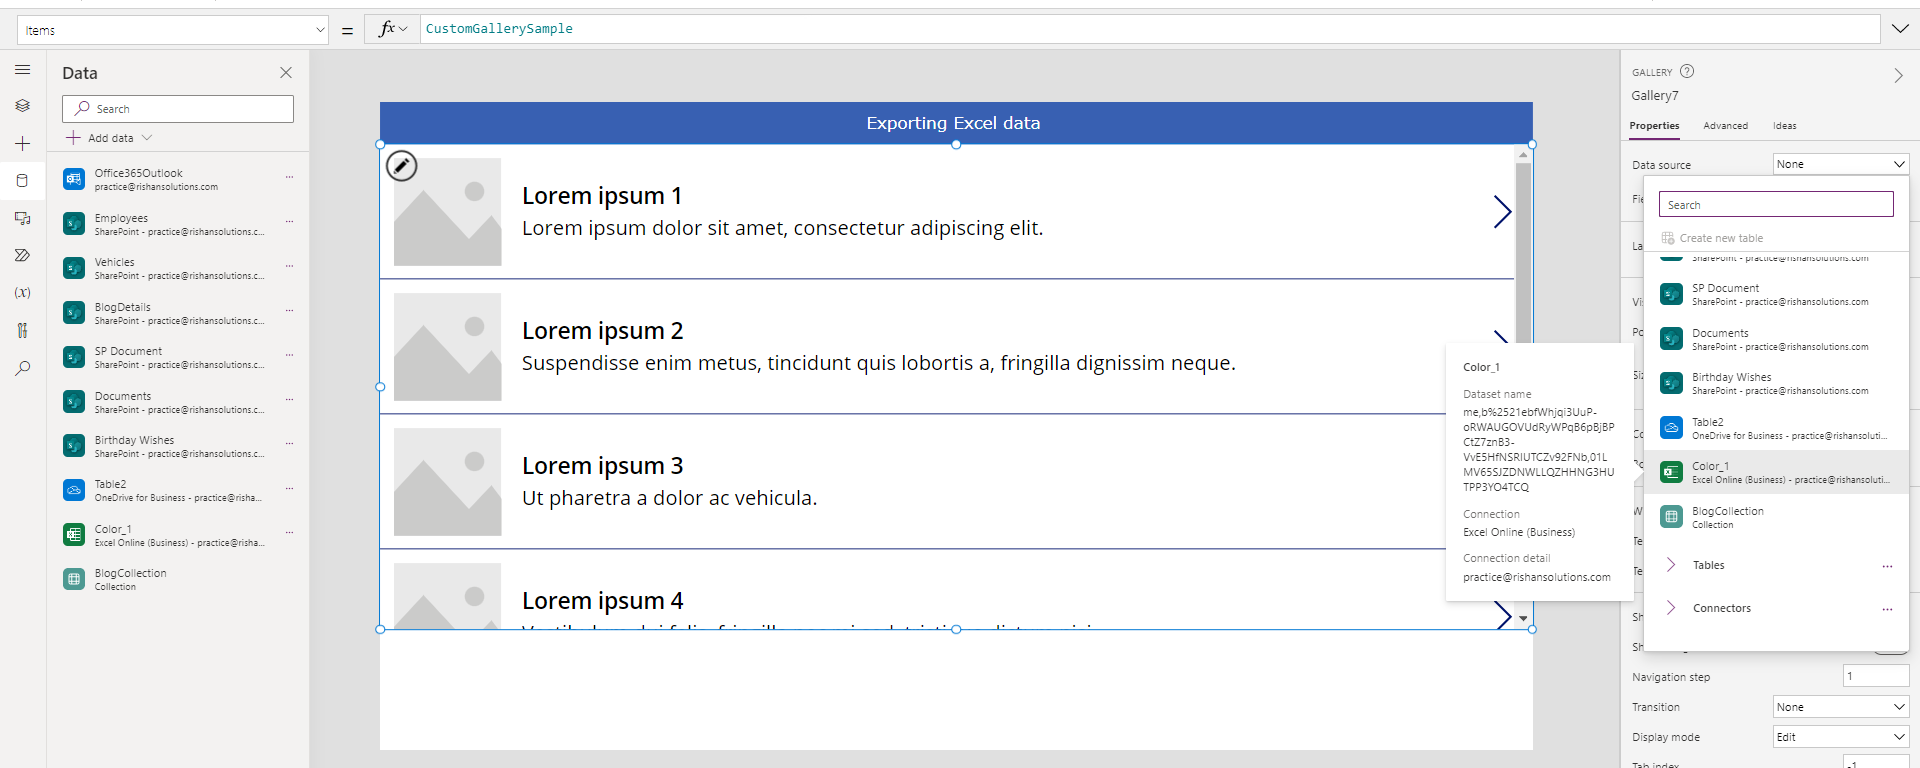The width and height of the screenshot is (1920, 768).
Task: Click the sidebar magnifier search icon
Action: coord(22,368)
